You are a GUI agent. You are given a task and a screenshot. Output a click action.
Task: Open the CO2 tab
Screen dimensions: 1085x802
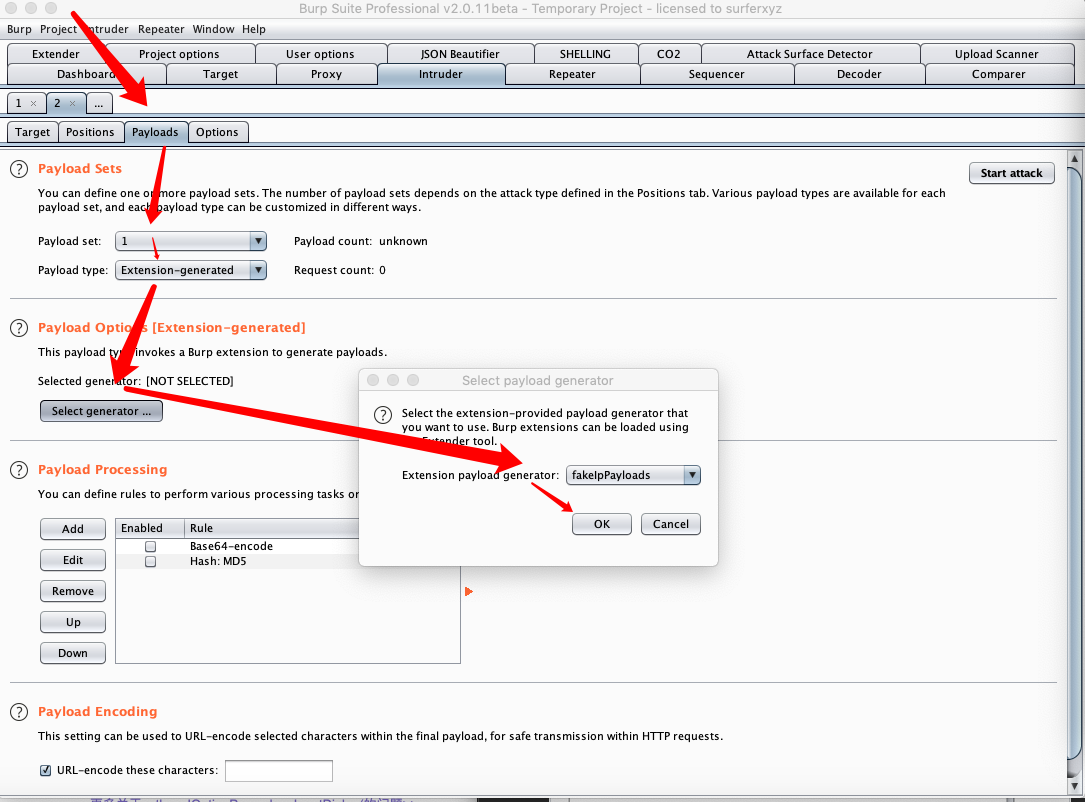668,54
